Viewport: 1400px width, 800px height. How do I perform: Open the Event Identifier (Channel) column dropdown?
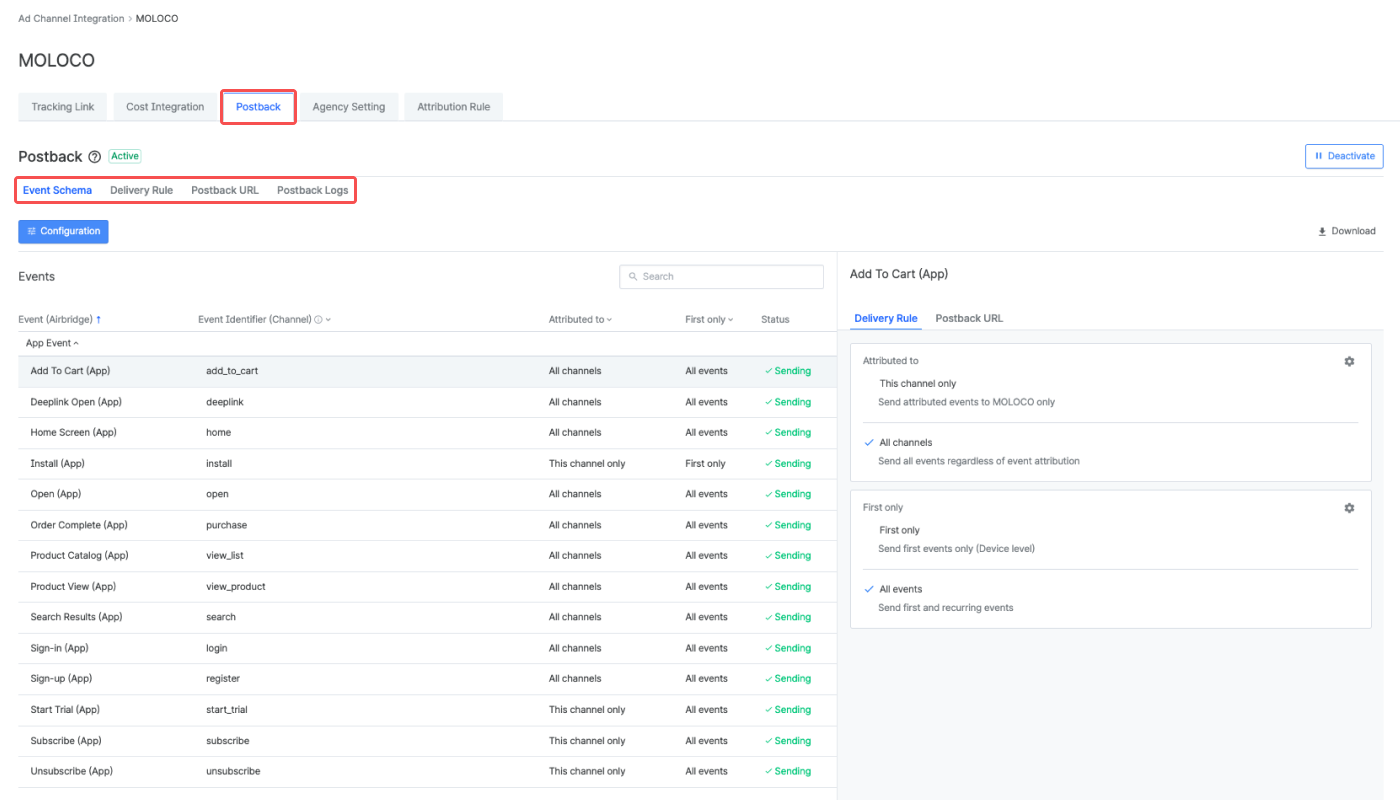328,320
